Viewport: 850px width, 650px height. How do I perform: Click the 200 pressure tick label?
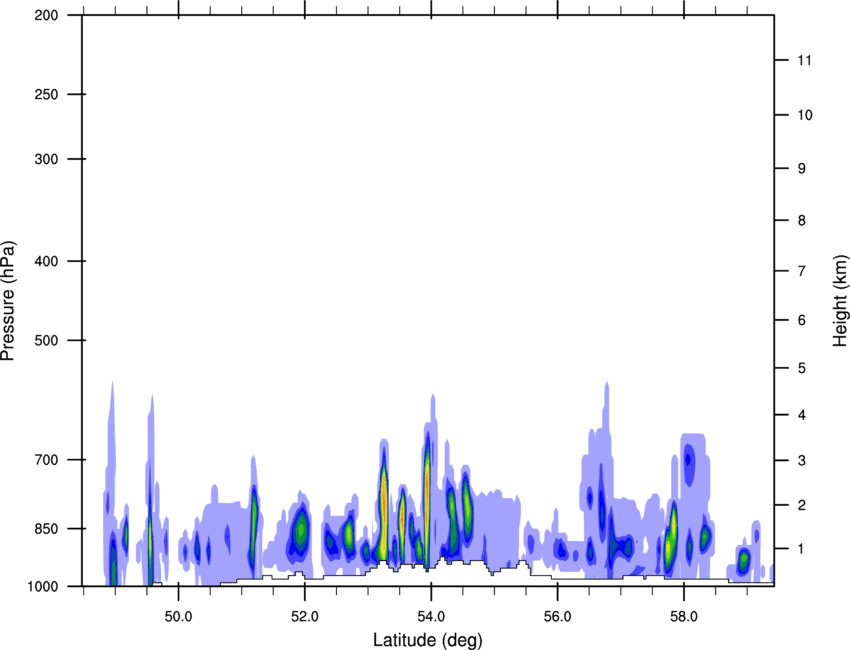[46, 15]
